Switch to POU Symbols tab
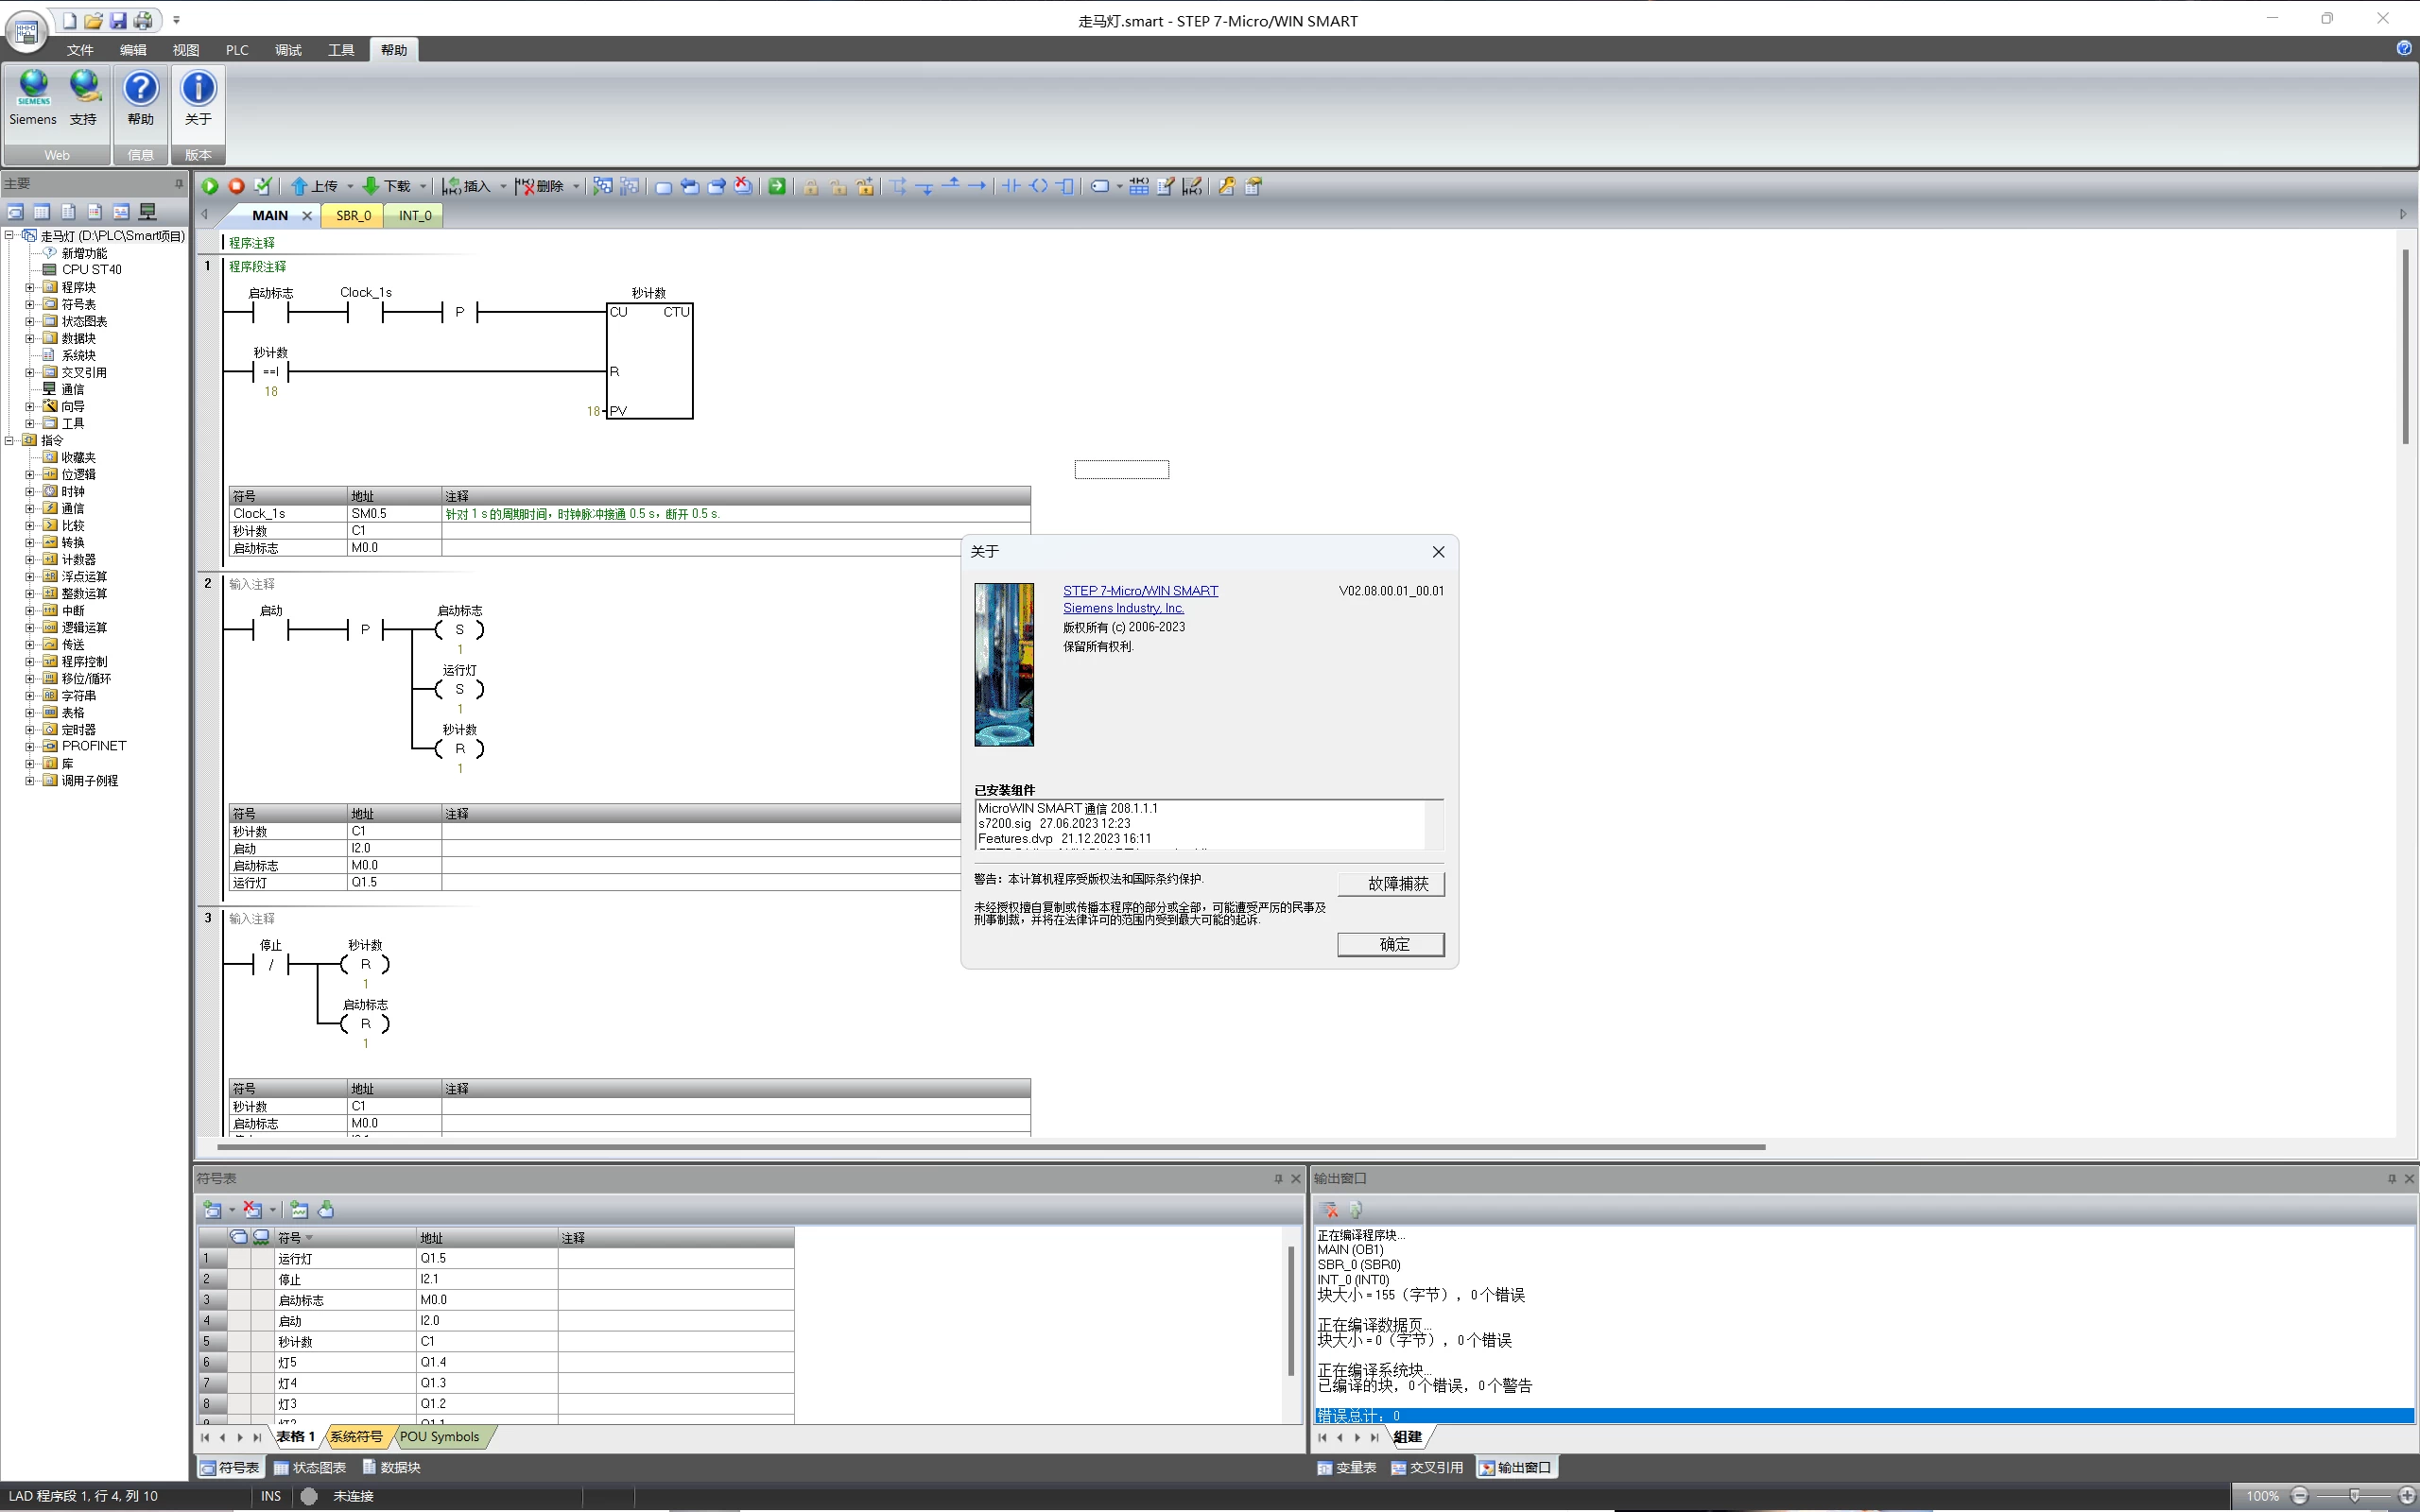The width and height of the screenshot is (2420, 1512). tap(439, 1437)
